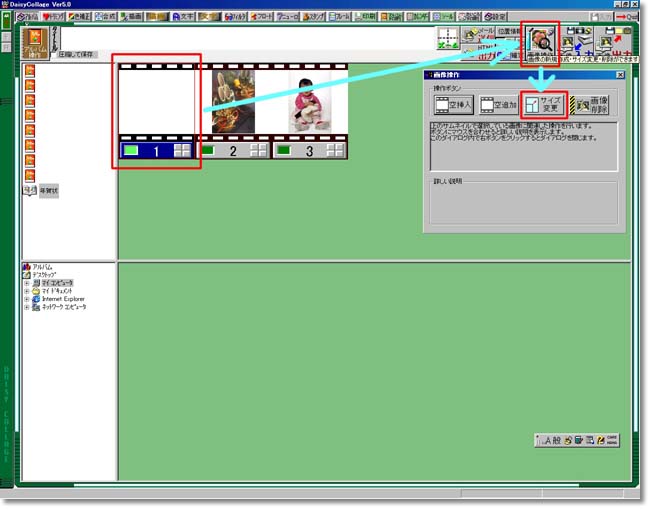Click 空追加 add-blank button in dialog
The width and height of the screenshot is (650, 510).
point(499,105)
